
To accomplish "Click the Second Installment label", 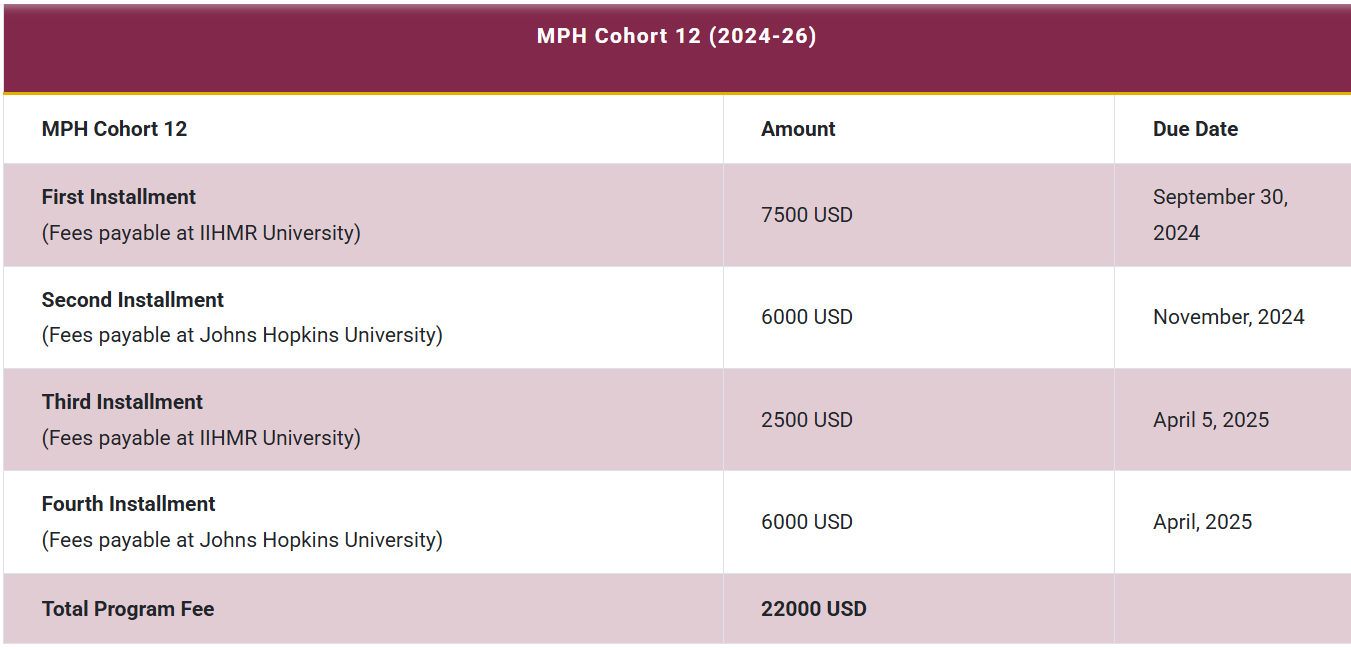I will 133,300.
